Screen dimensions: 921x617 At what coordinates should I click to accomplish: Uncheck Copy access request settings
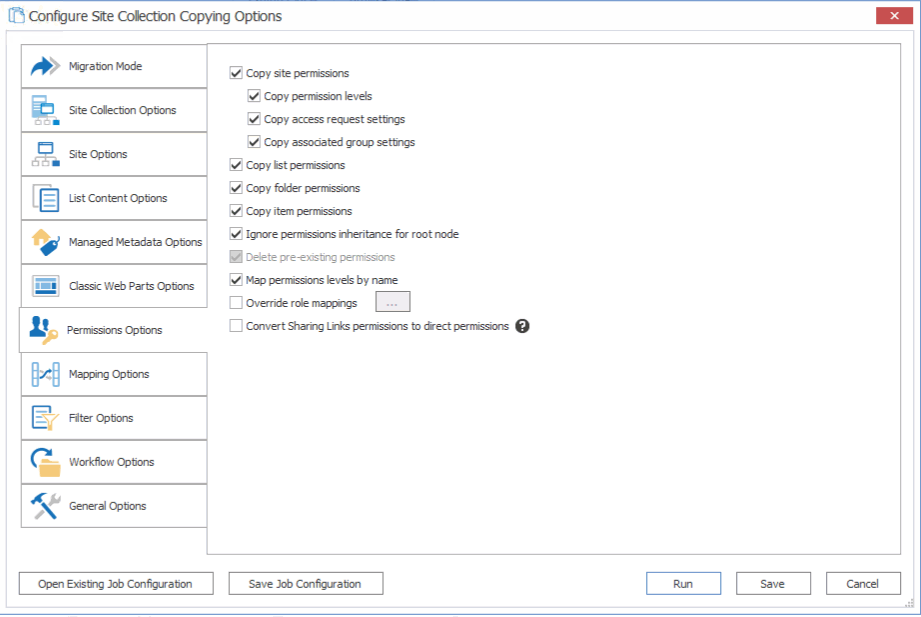[x=254, y=119]
